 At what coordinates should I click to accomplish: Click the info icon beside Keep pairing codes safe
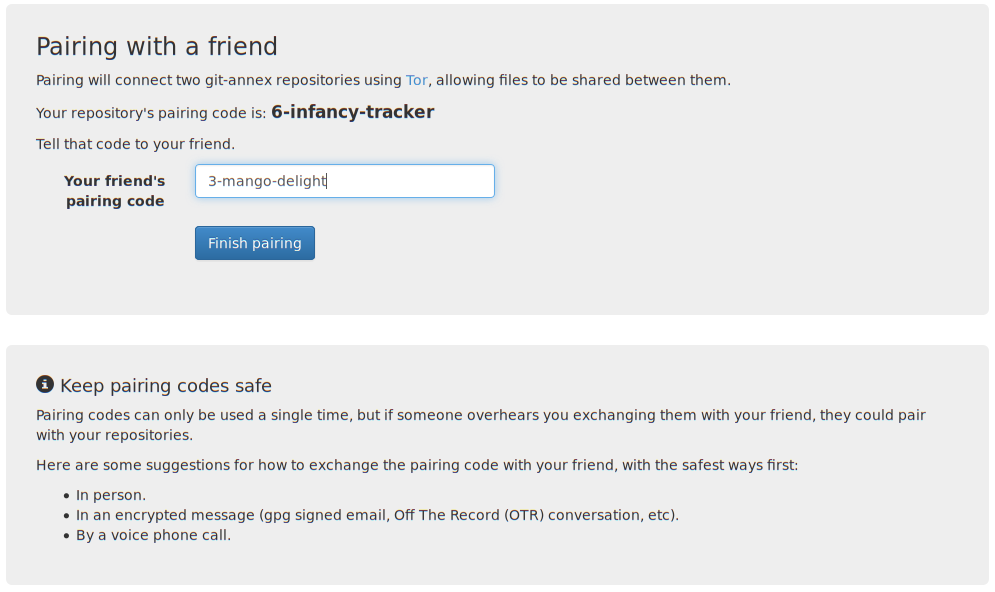pos(44,385)
